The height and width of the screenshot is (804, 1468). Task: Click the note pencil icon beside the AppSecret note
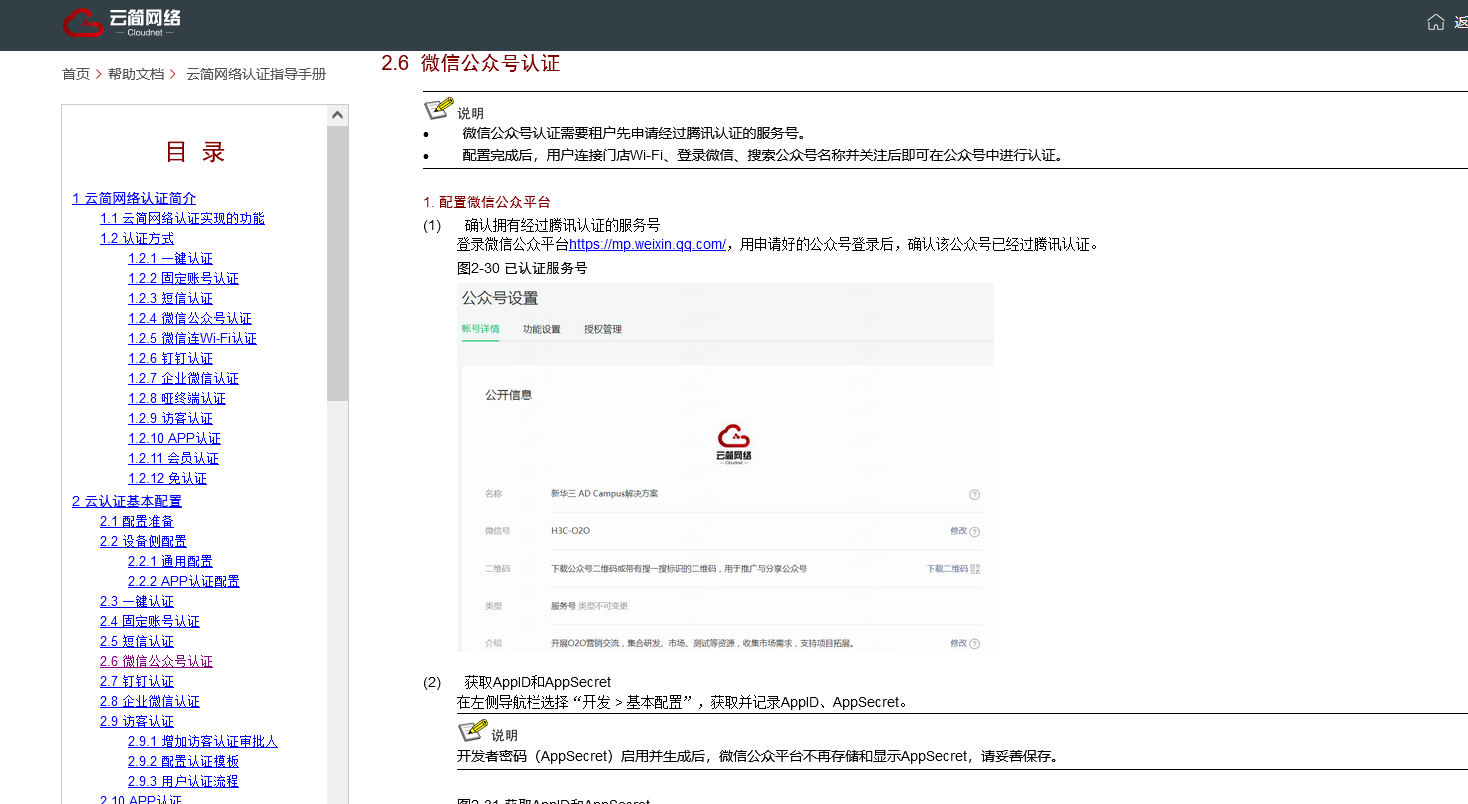pos(472,730)
